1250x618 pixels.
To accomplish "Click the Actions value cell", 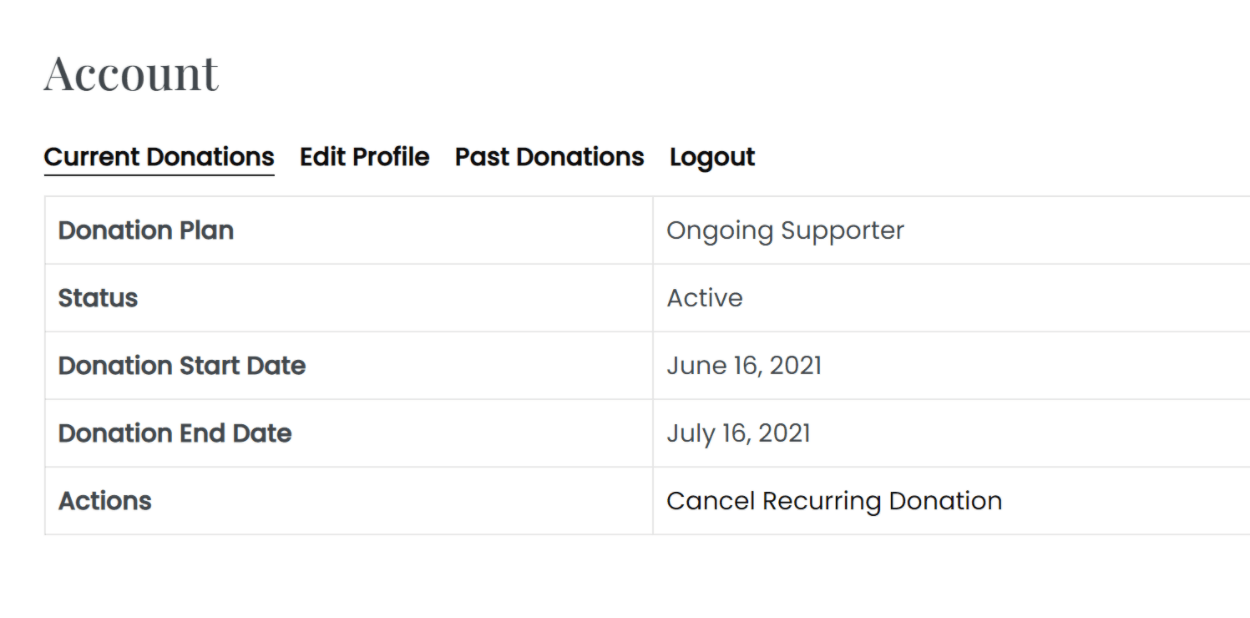I will click(900, 500).
